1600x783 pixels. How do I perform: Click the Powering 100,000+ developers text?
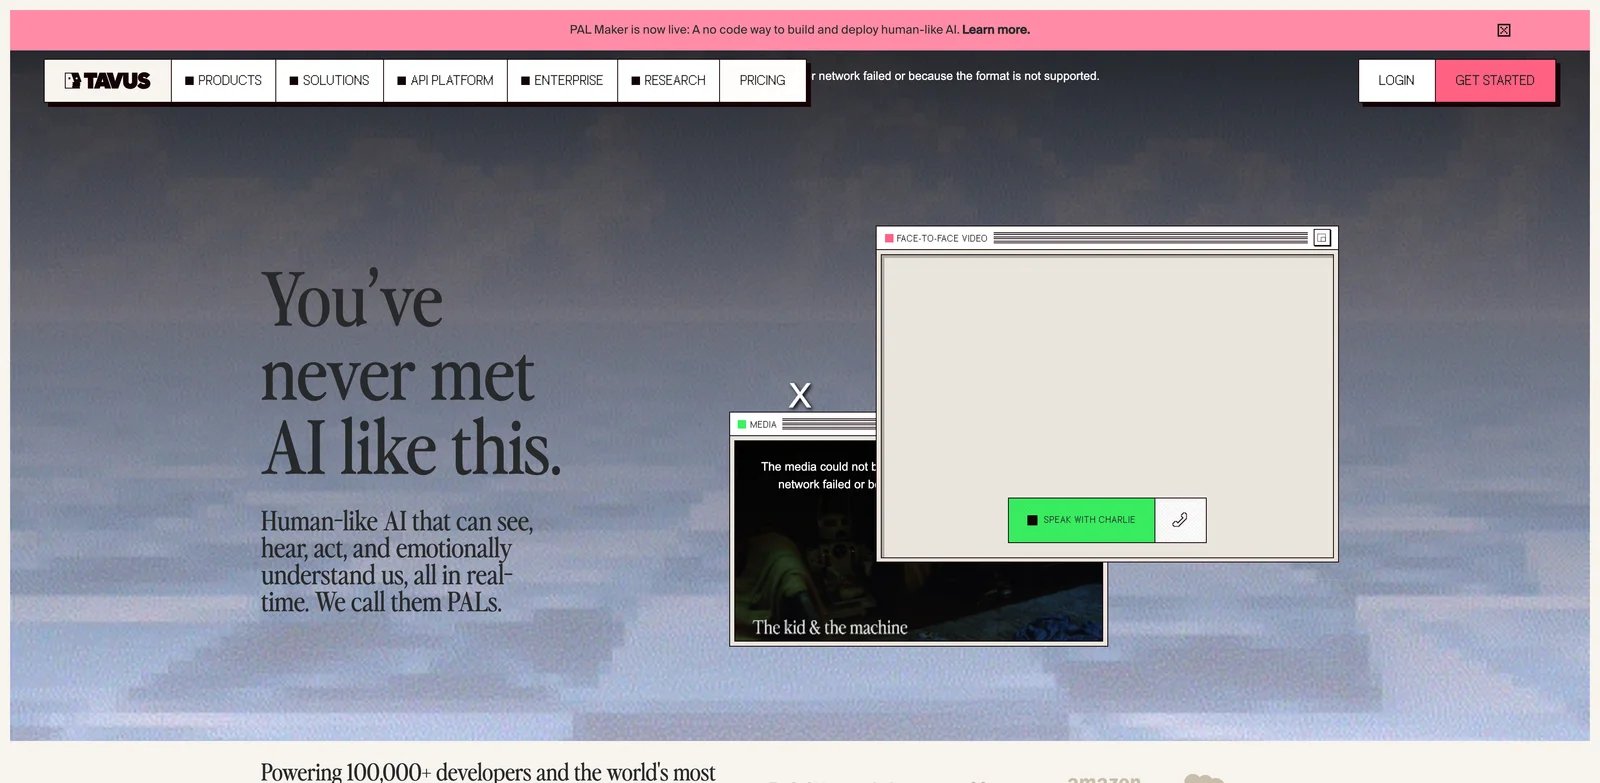488,772
